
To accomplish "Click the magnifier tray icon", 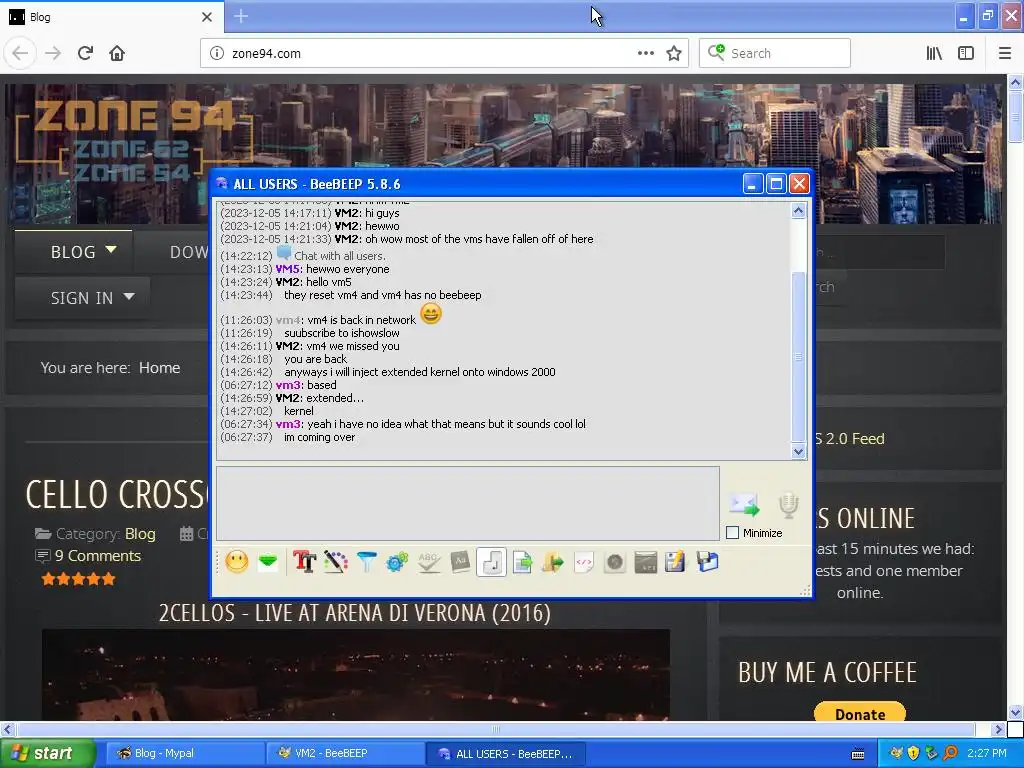I will (950, 753).
